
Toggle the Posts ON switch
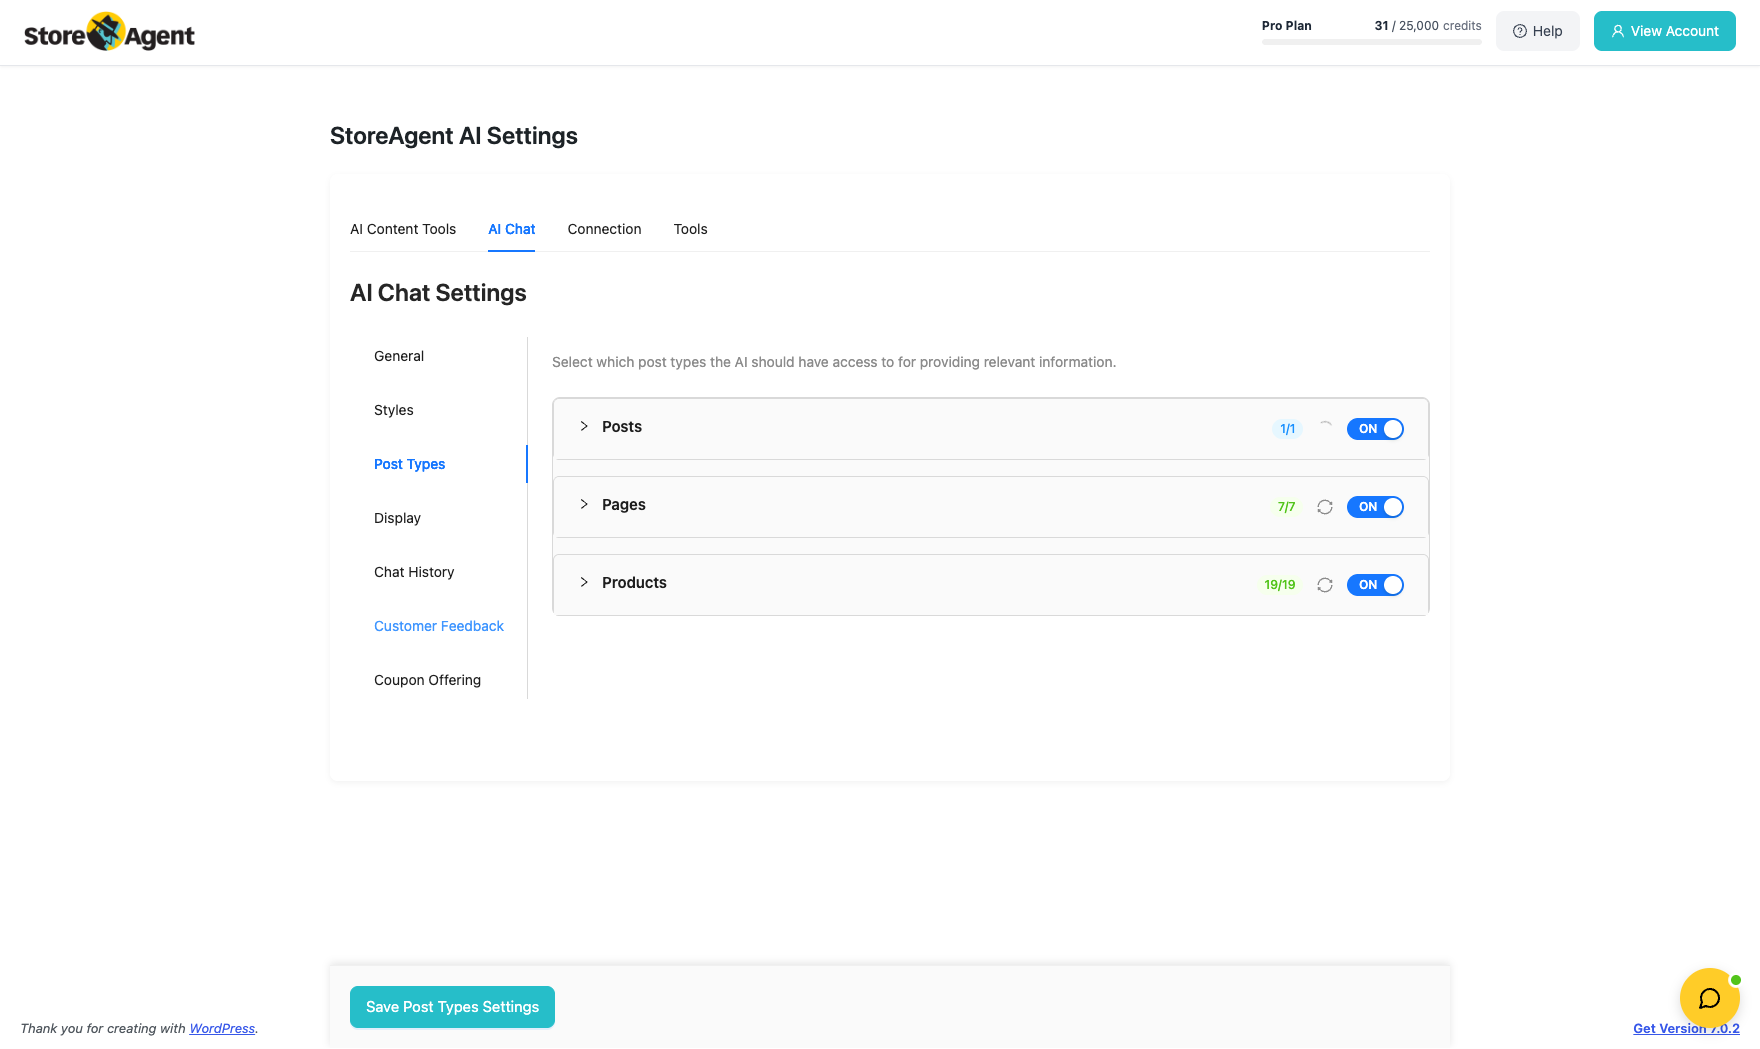1375,429
